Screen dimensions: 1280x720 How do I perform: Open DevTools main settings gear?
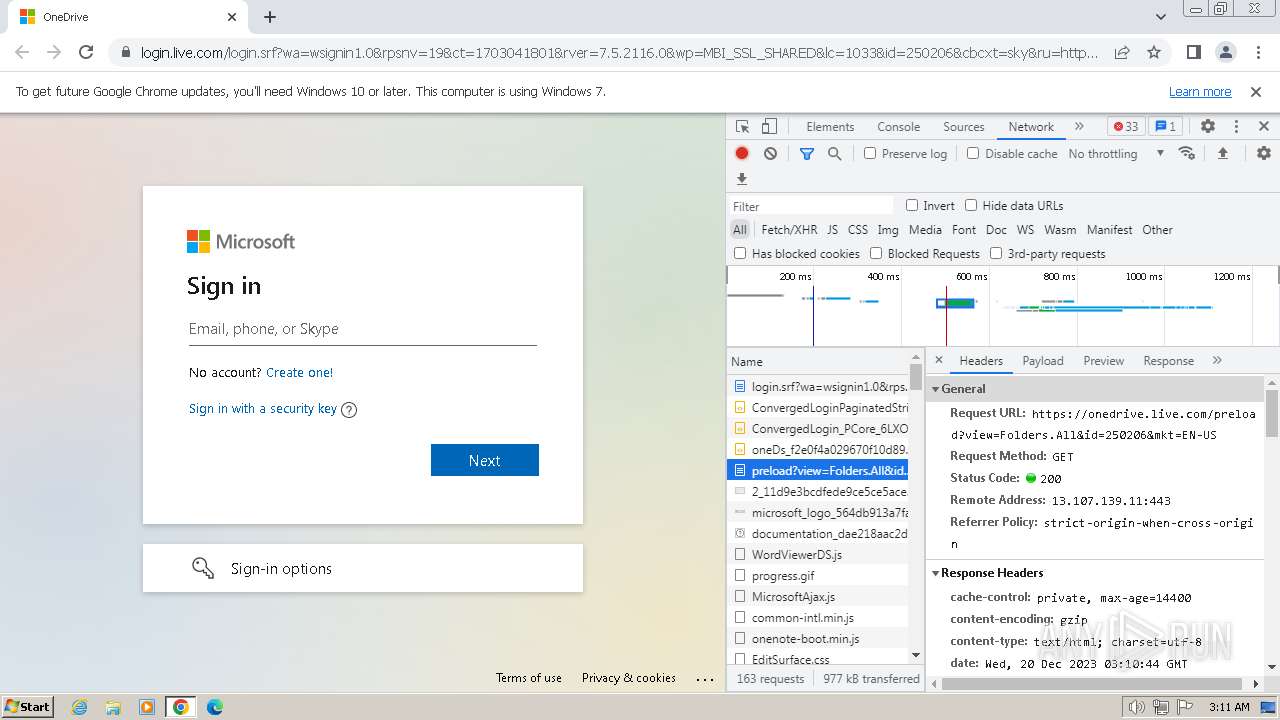(x=1208, y=127)
